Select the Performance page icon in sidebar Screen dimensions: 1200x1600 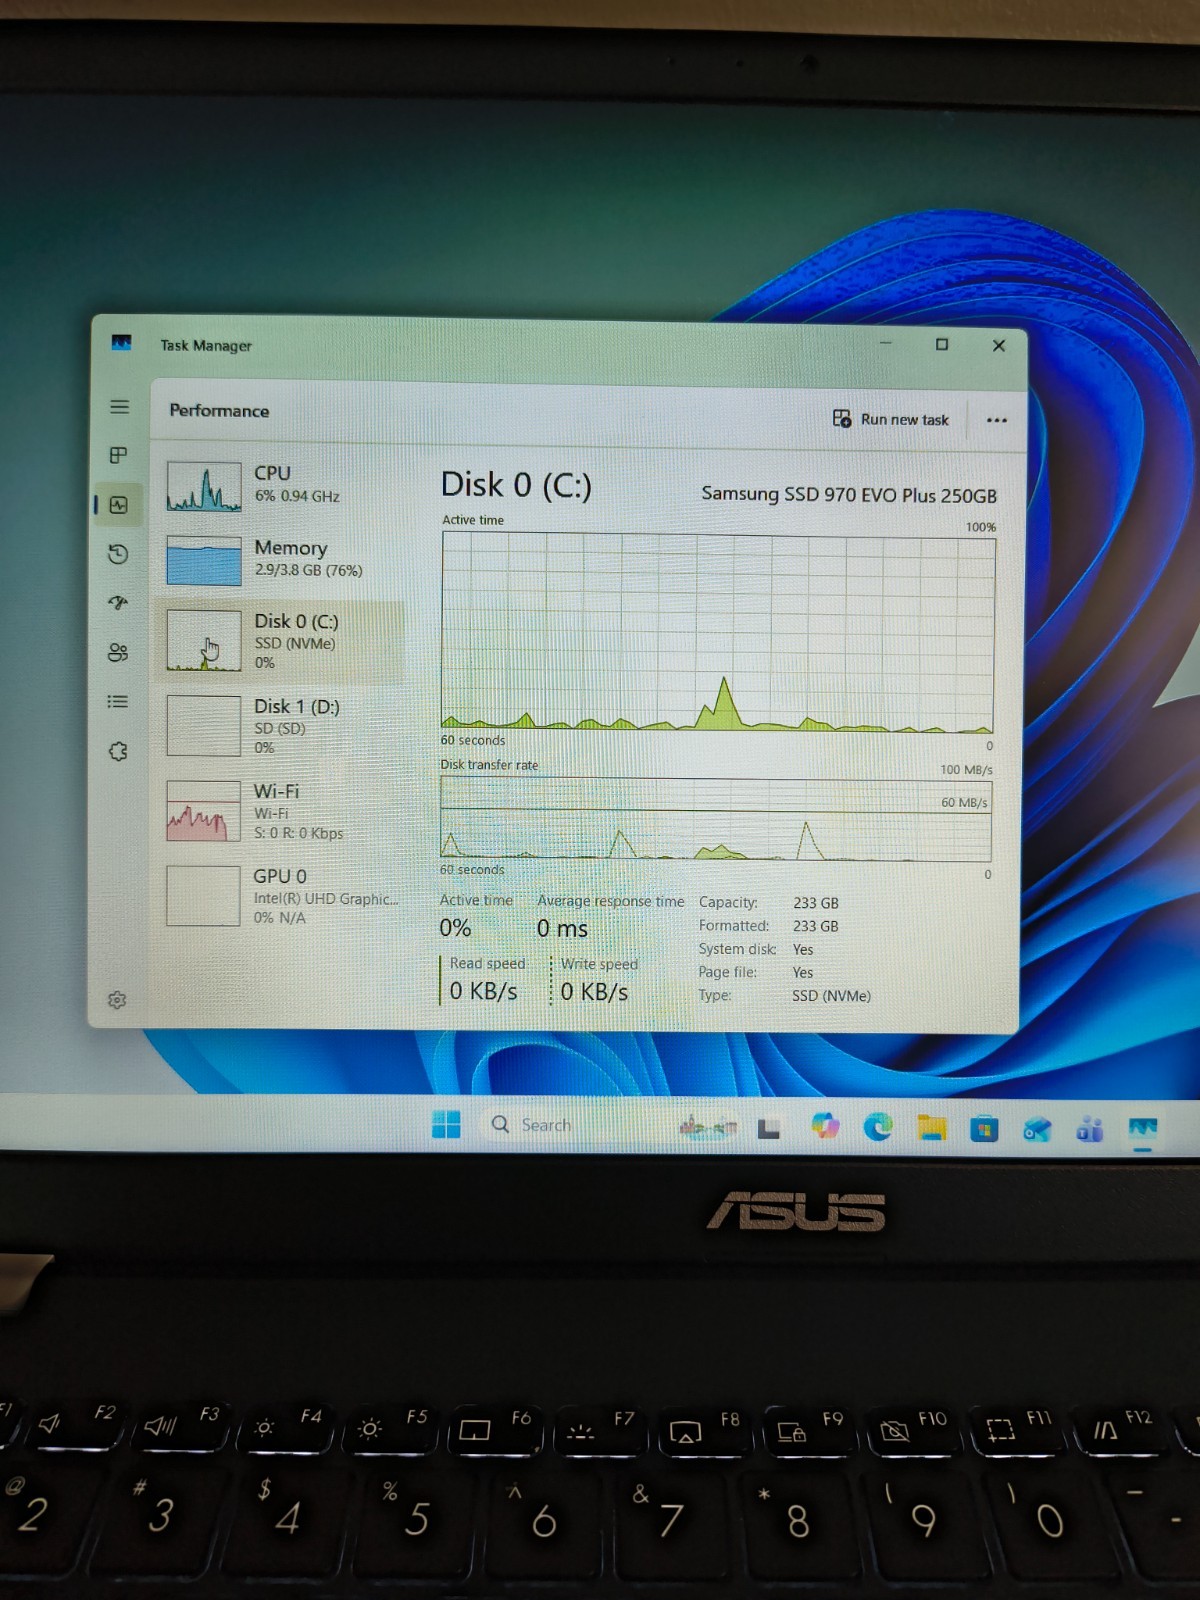point(118,505)
